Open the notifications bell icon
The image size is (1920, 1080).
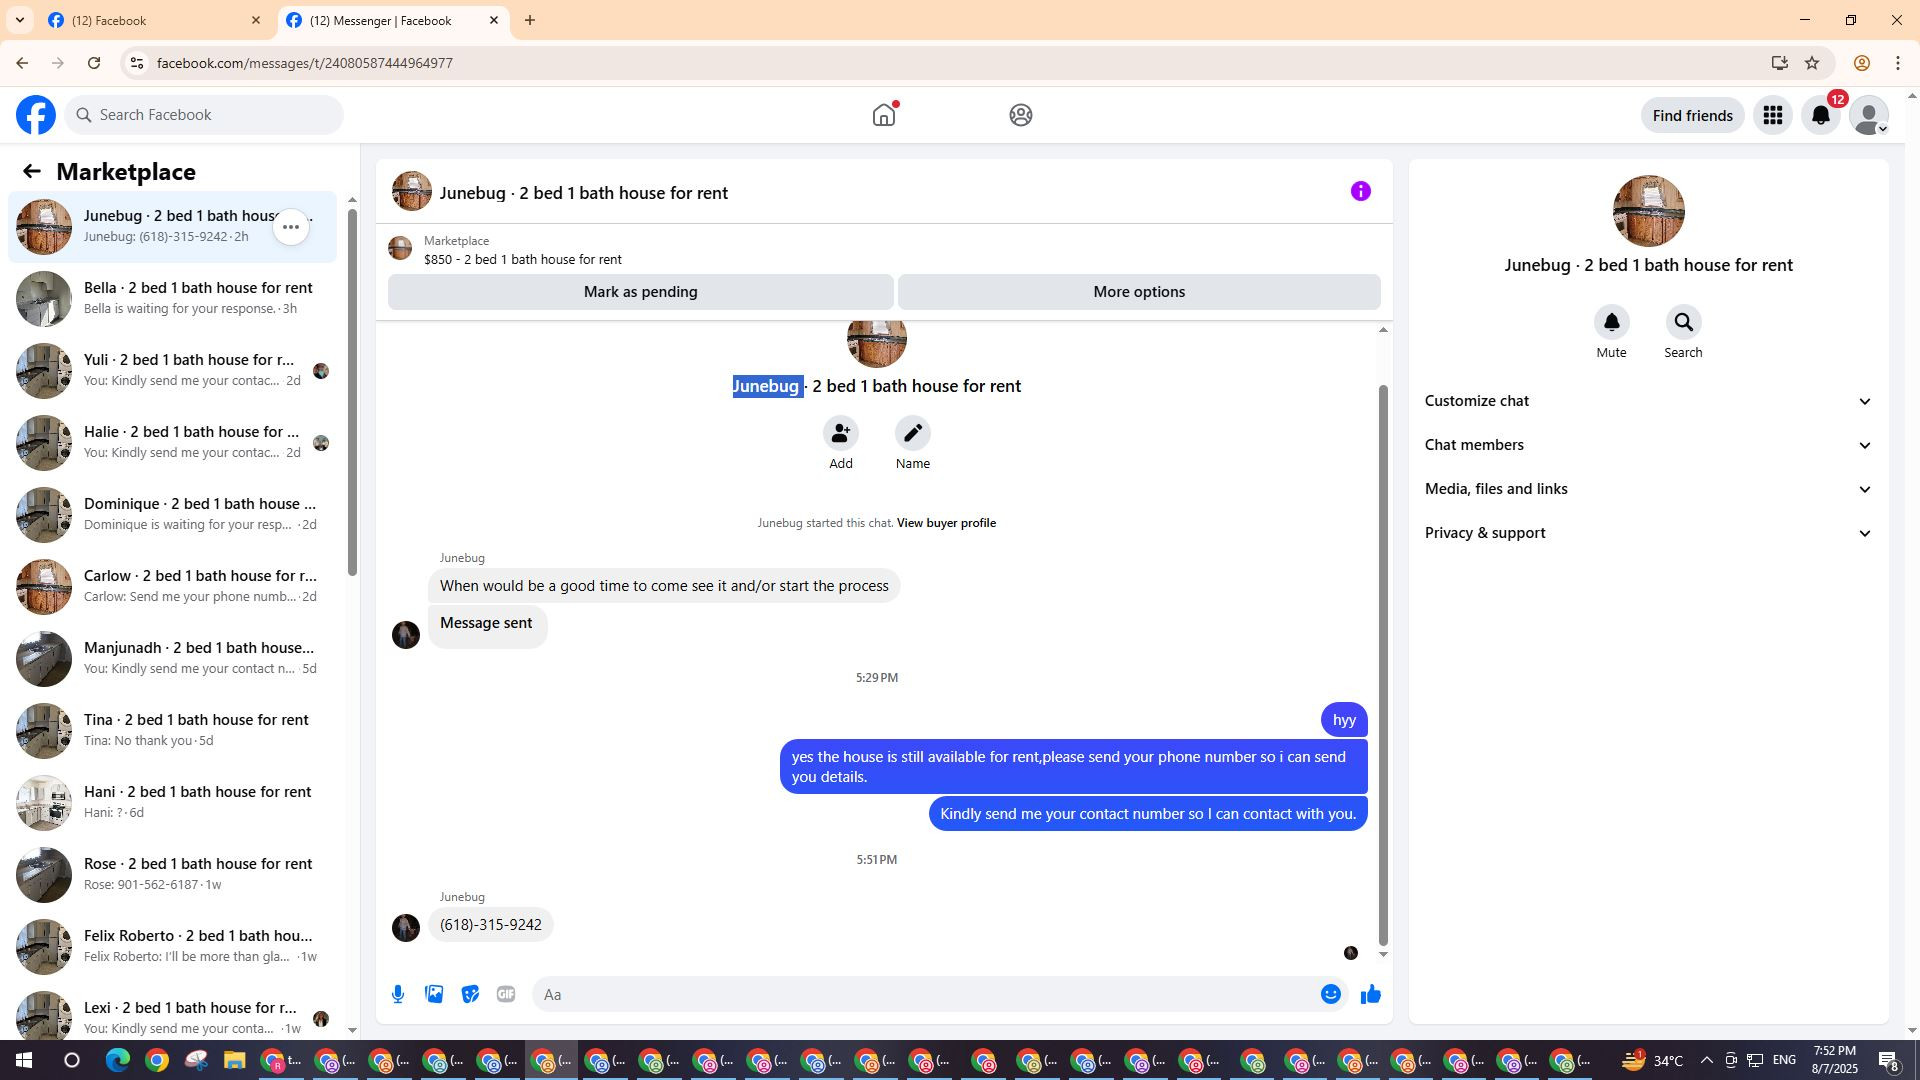coord(1821,115)
